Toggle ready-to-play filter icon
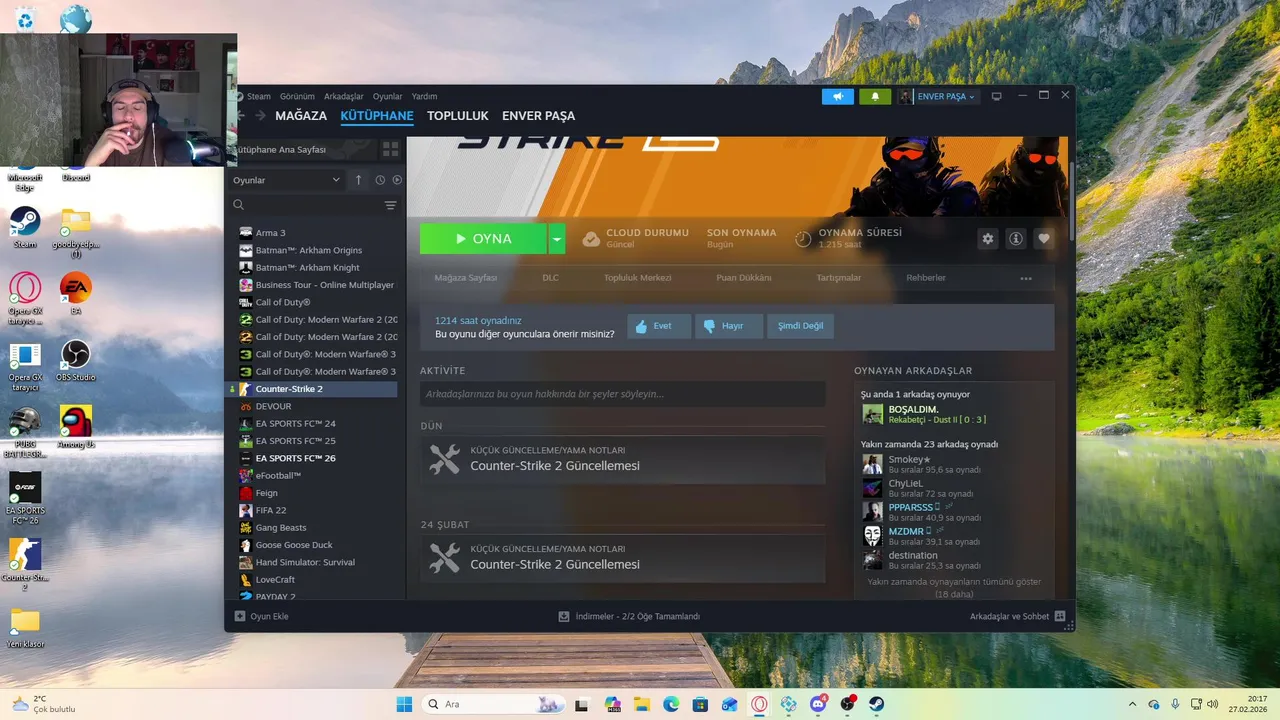 pyautogui.click(x=397, y=180)
